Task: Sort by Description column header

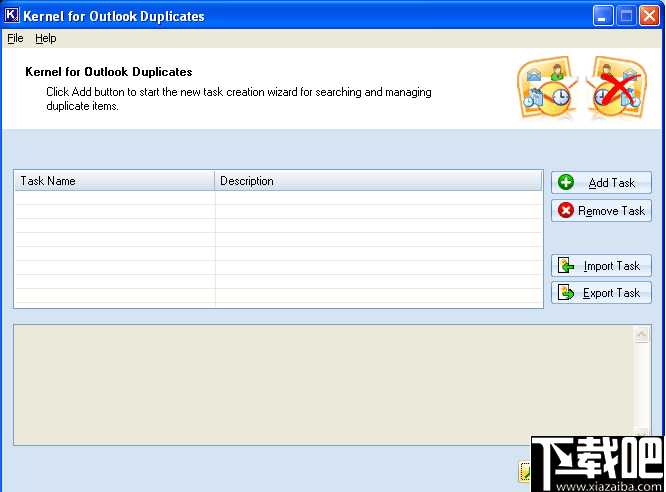Action: 378,181
